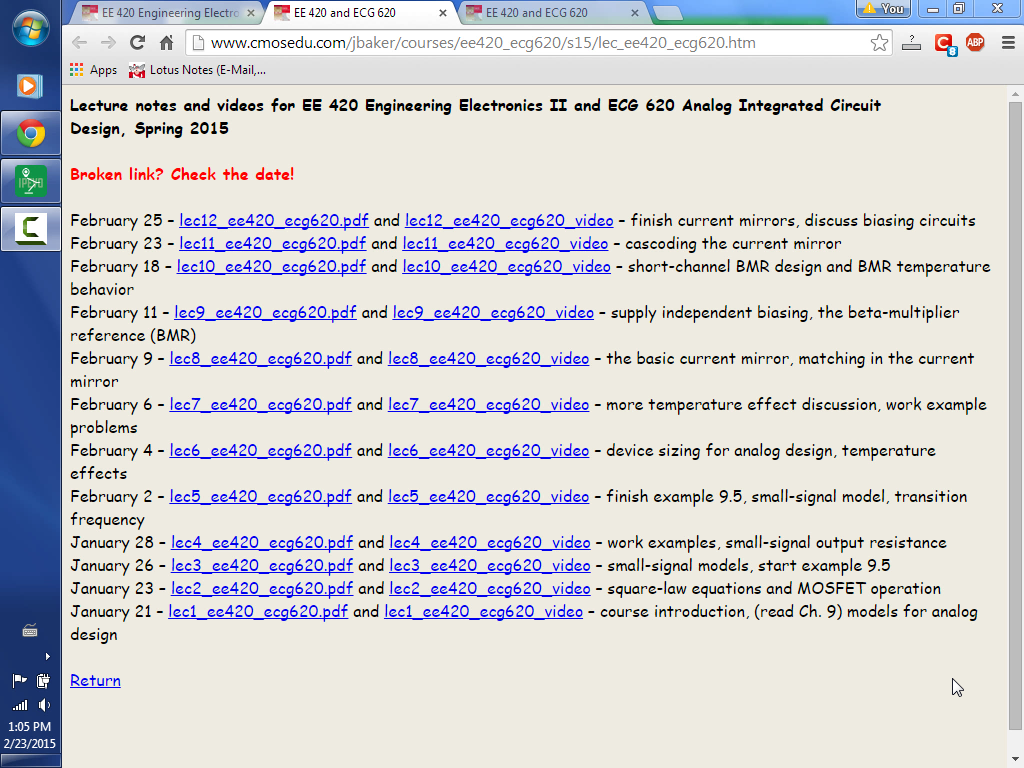This screenshot has height=768, width=1024.
Task: Close the EE 420 Engineering Electro tab
Action: click(x=251, y=13)
